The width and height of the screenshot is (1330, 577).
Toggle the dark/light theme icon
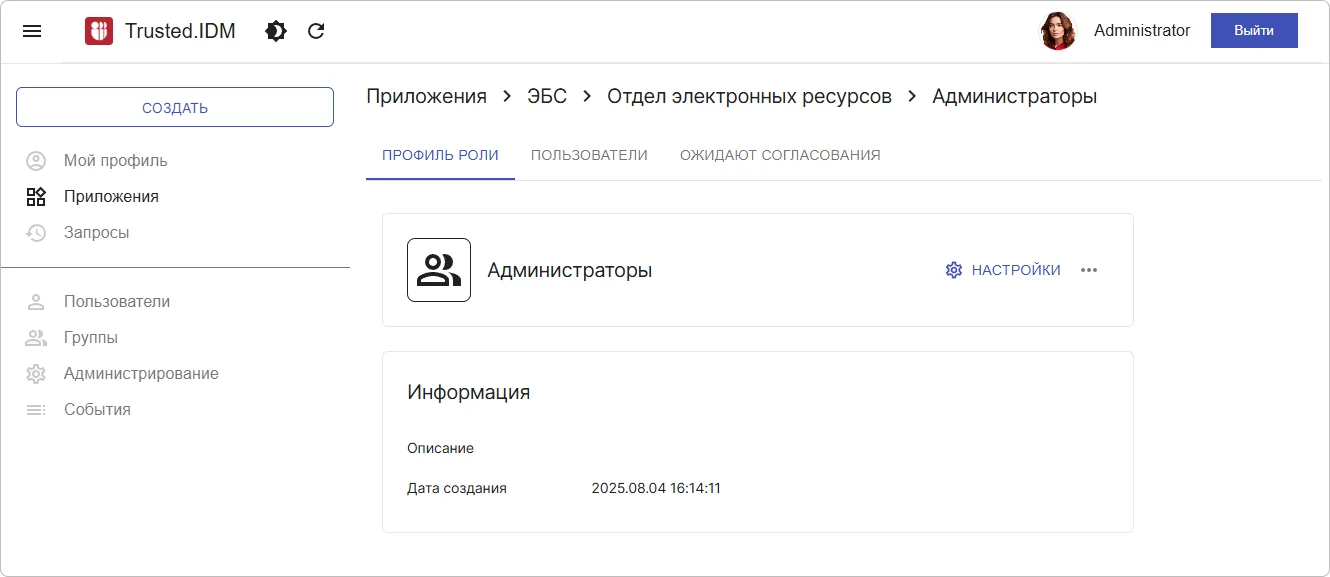[276, 31]
